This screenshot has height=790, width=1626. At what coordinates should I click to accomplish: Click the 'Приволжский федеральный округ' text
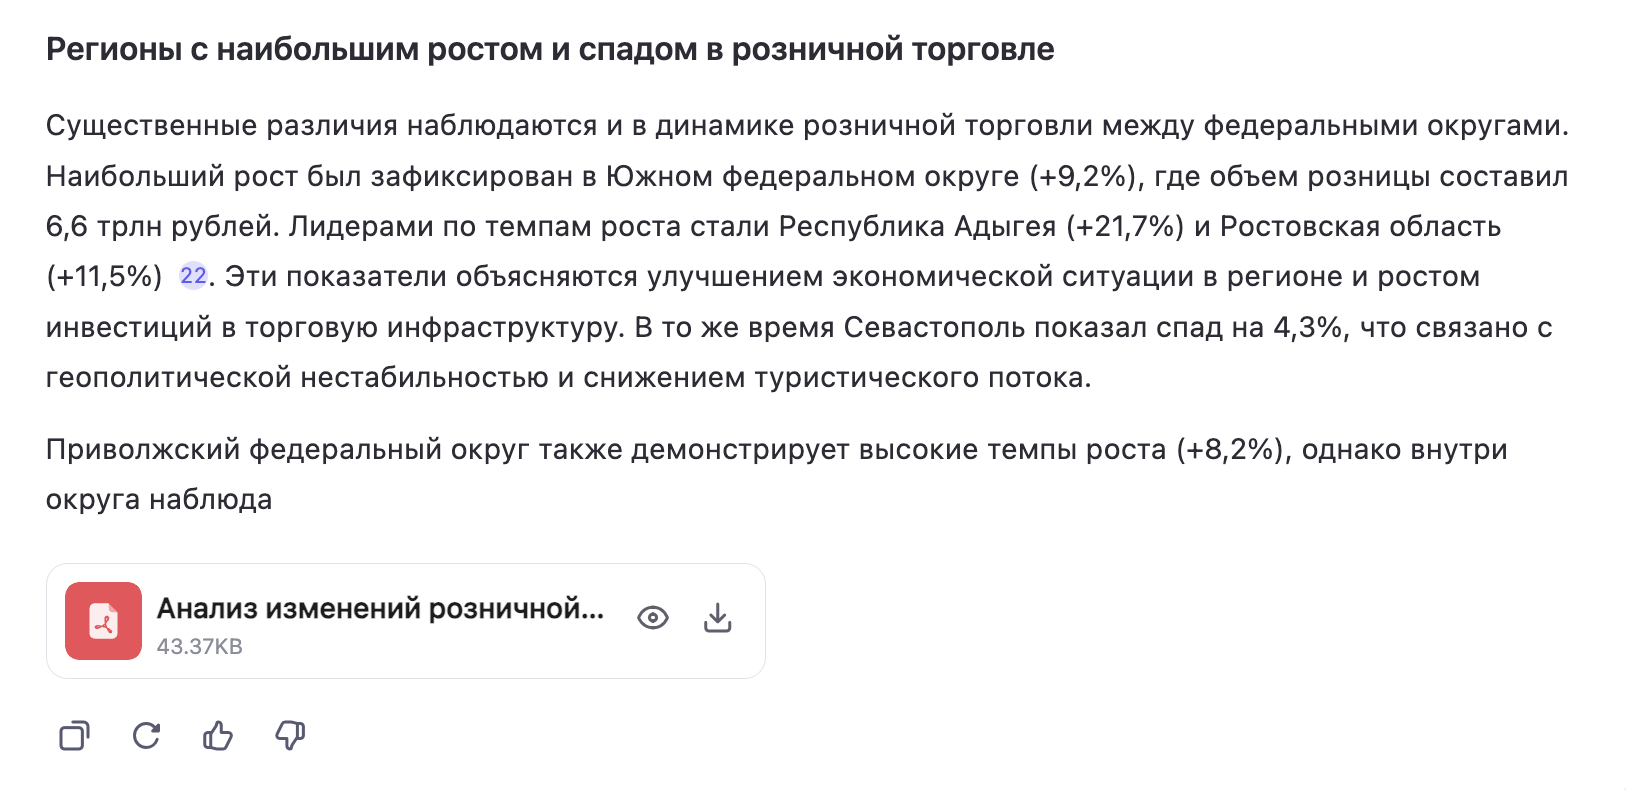pyautogui.click(x=287, y=449)
